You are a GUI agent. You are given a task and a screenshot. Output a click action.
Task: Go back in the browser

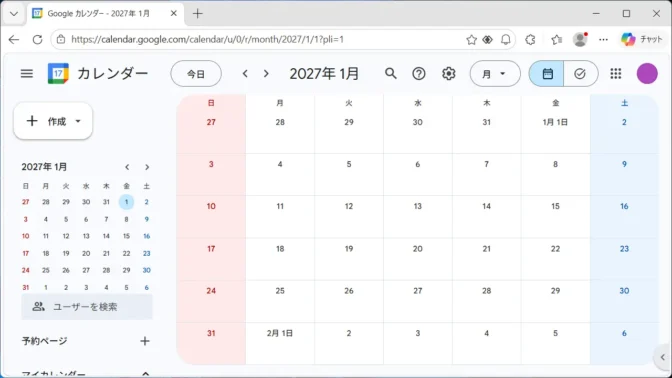point(14,39)
